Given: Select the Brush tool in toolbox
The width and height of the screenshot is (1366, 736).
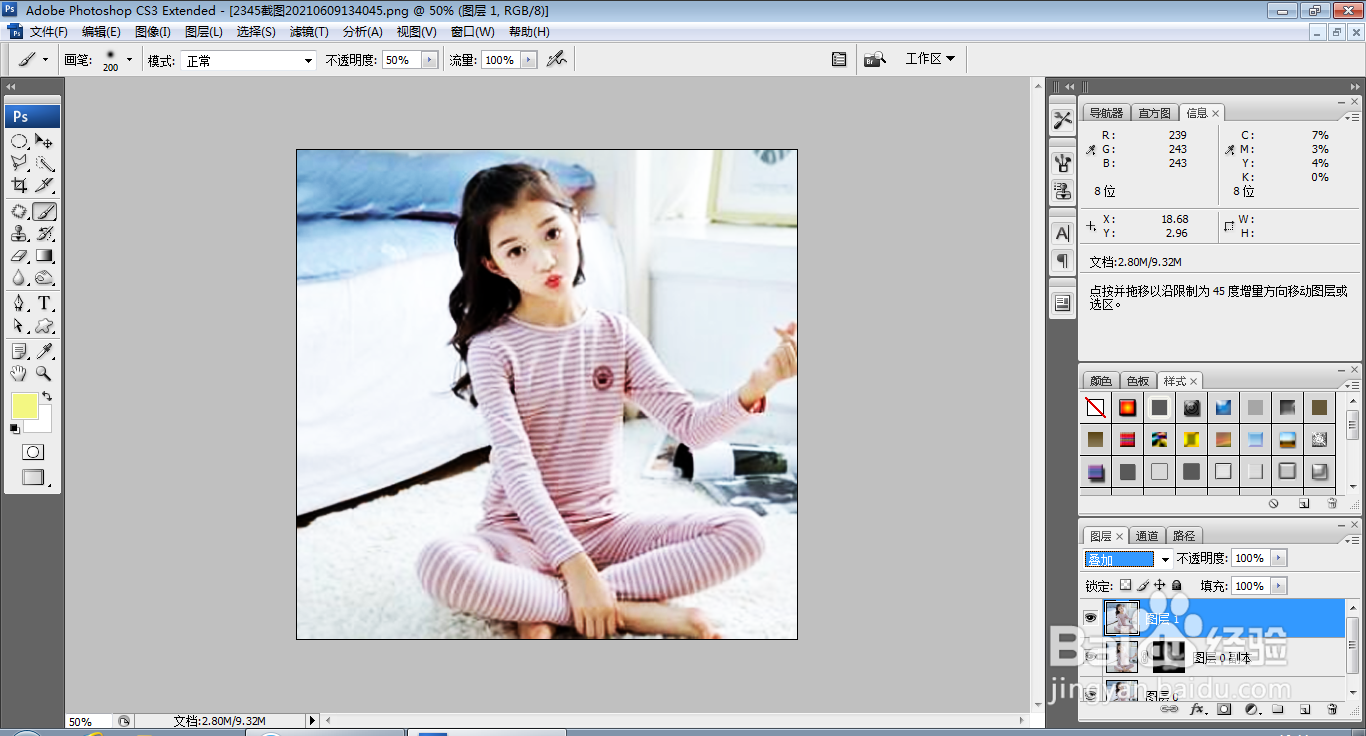Looking at the screenshot, I should tap(44, 212).
